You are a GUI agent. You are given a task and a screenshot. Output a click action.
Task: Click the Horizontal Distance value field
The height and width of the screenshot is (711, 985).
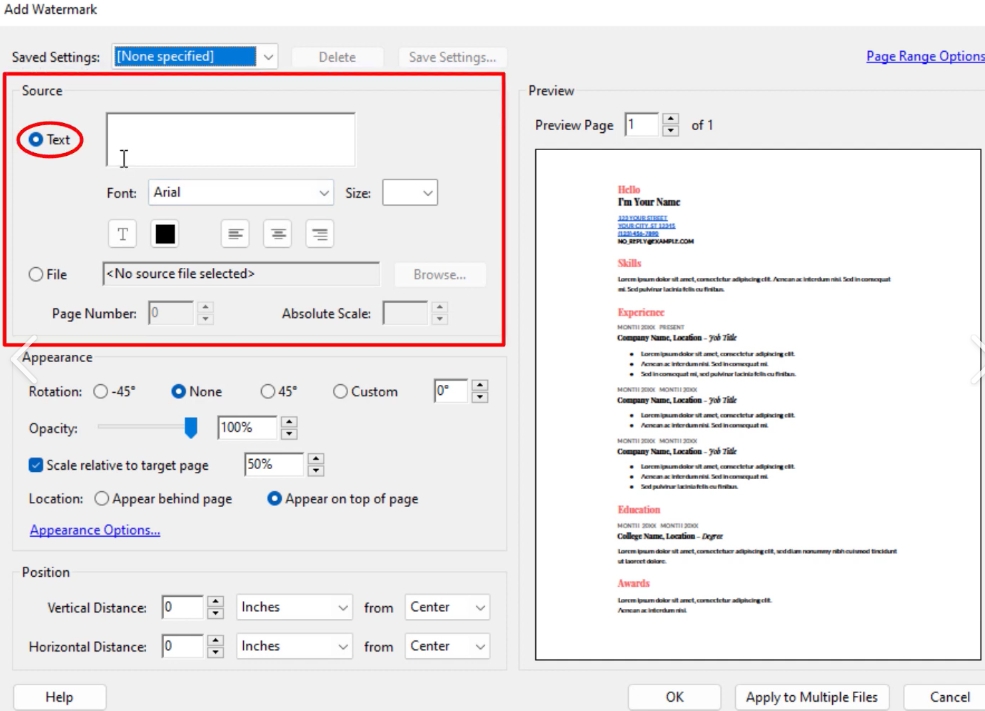click(x=182, y=646)
